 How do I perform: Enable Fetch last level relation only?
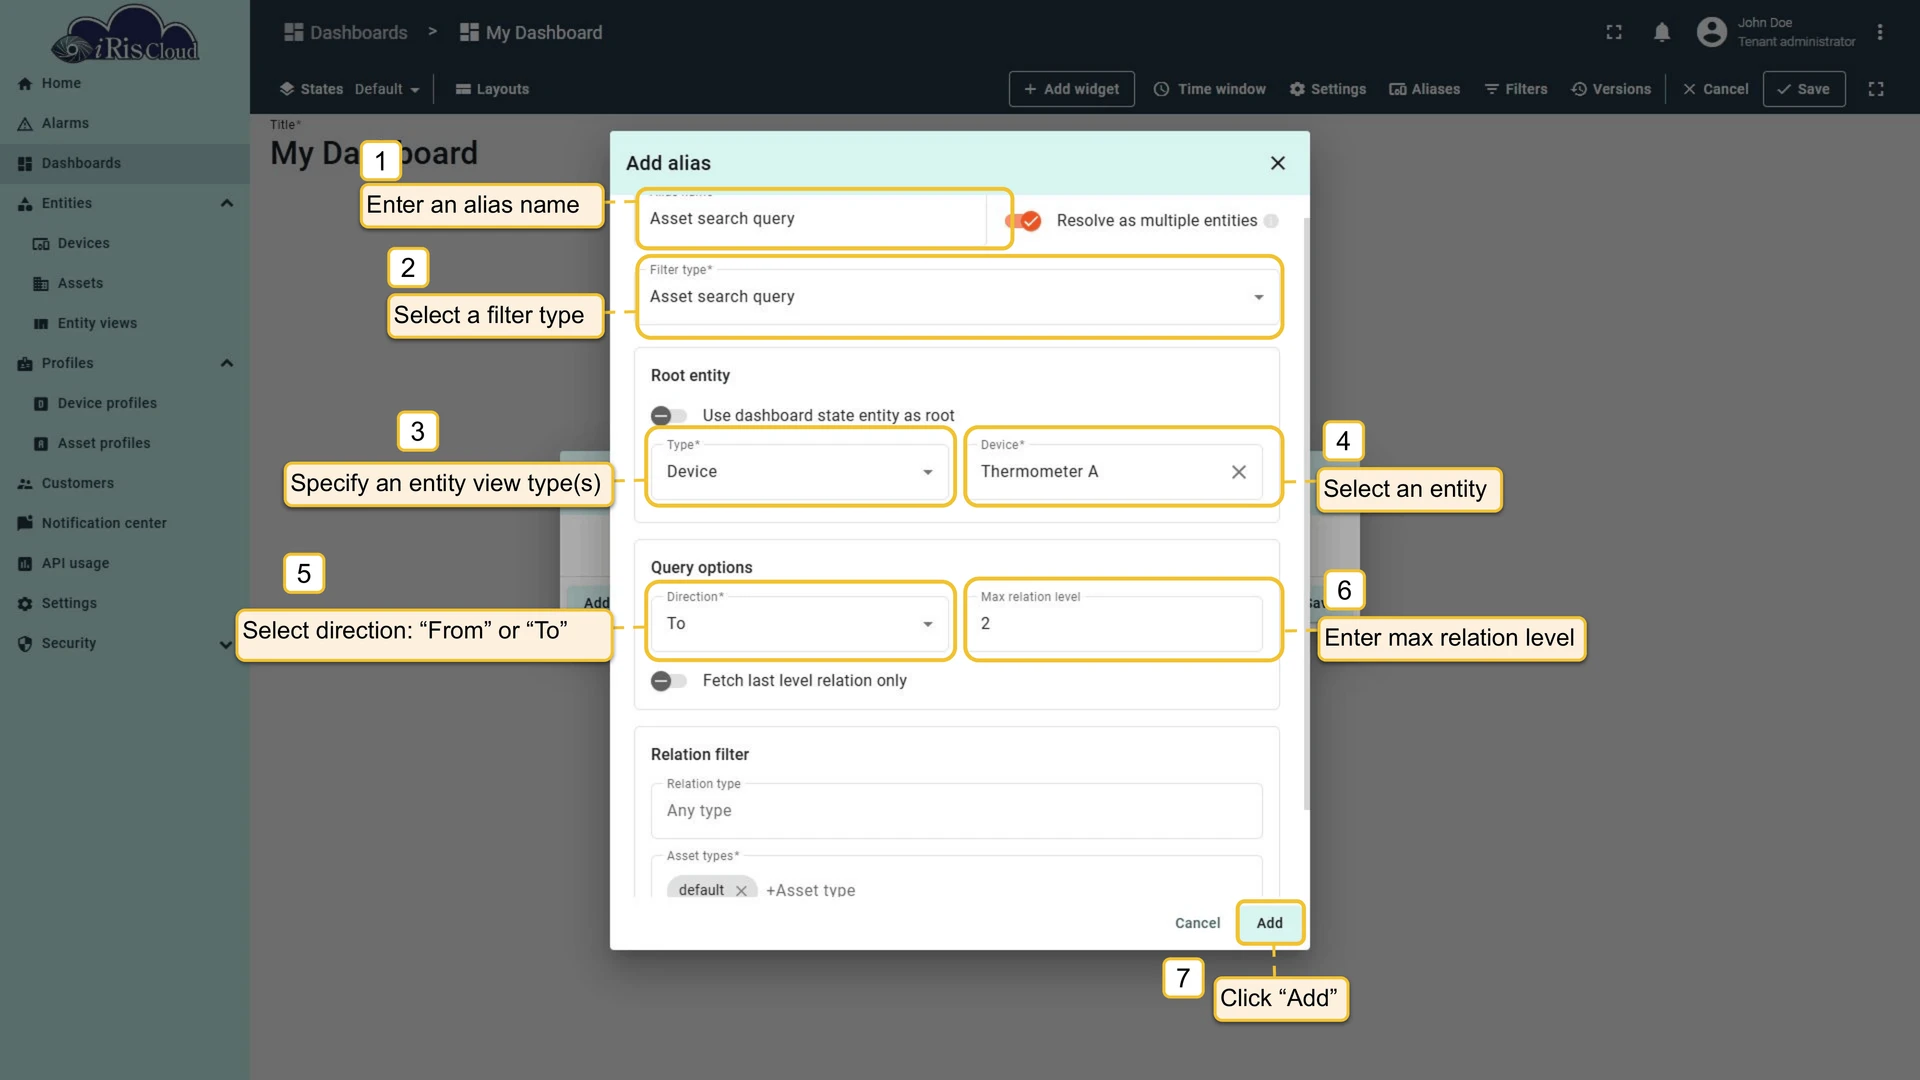669,681
